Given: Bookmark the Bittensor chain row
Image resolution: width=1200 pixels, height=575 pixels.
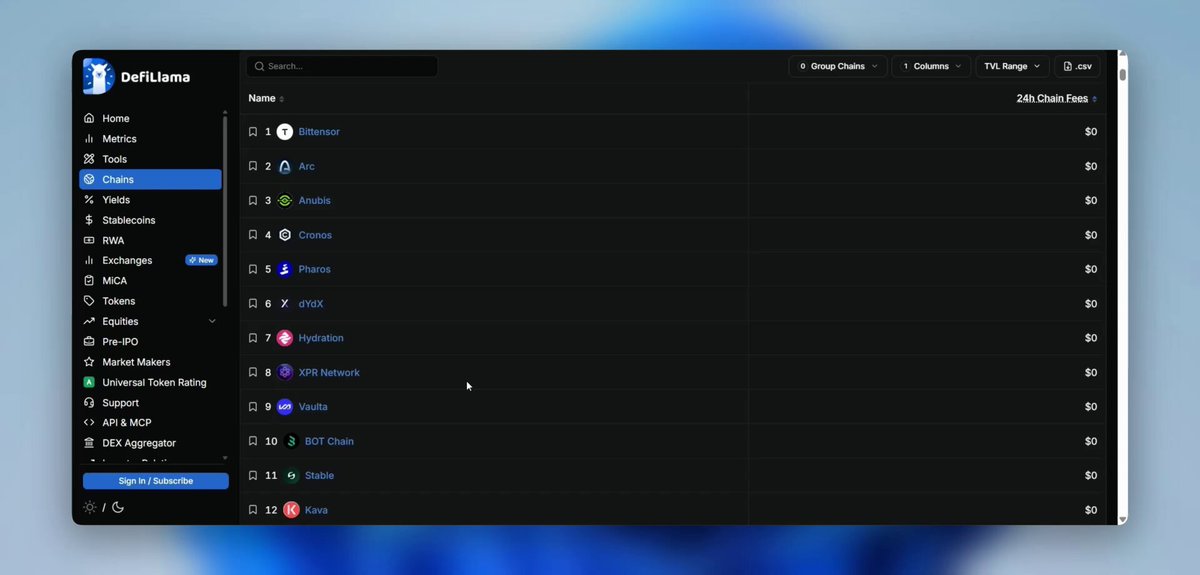Looking at the screenshot, I should click(253, 132).
